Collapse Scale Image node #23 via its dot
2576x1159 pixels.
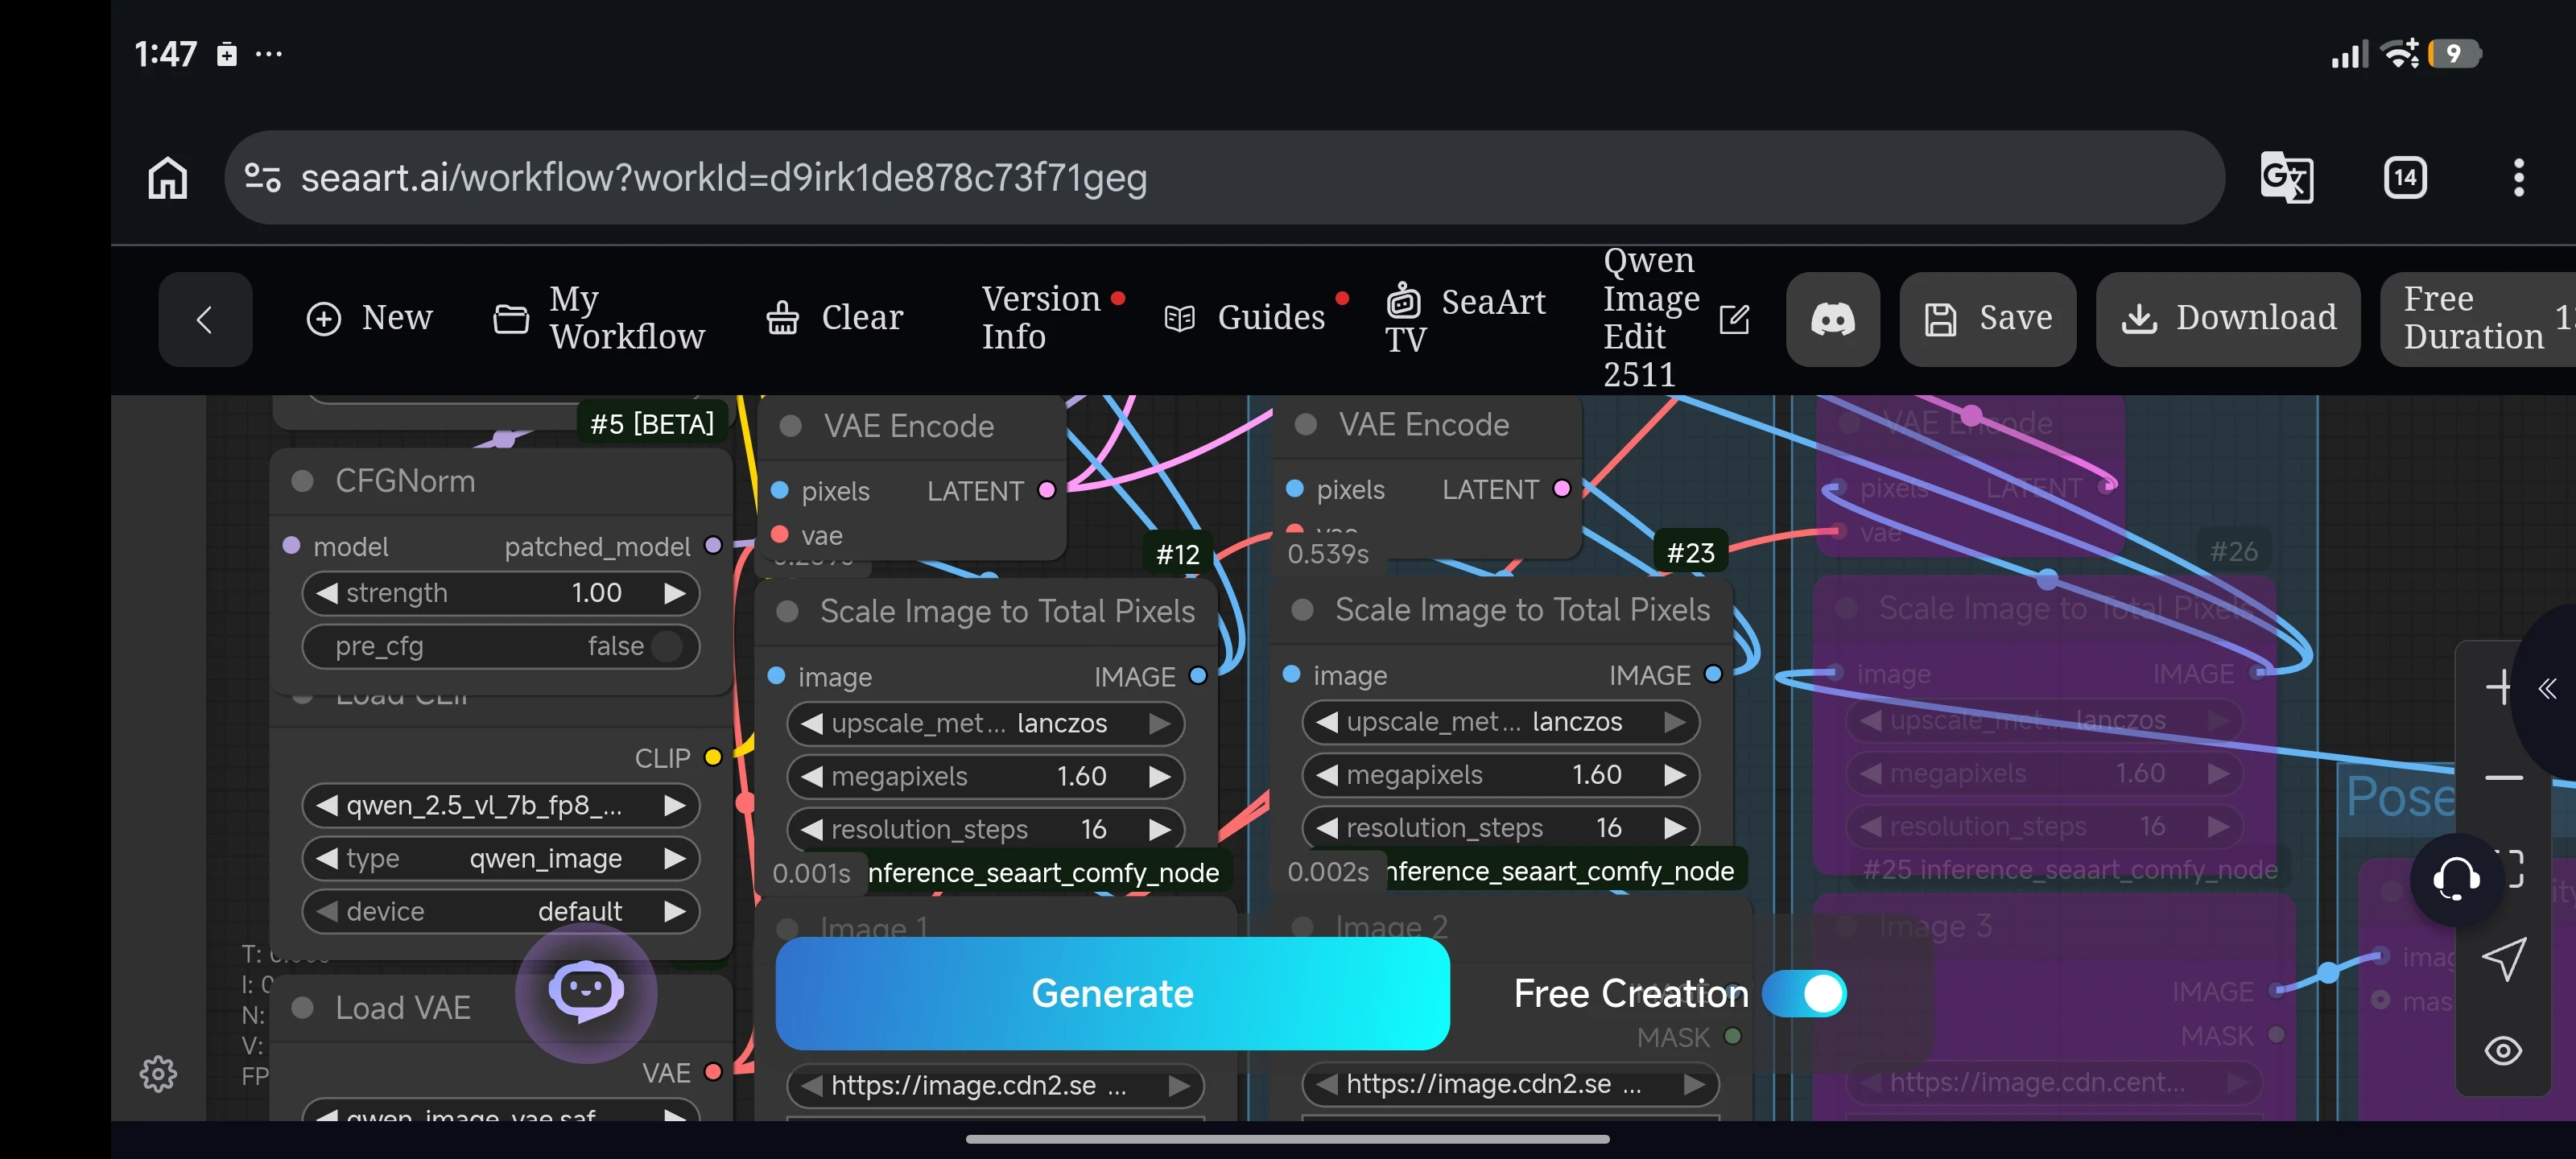coord(1302,609)
